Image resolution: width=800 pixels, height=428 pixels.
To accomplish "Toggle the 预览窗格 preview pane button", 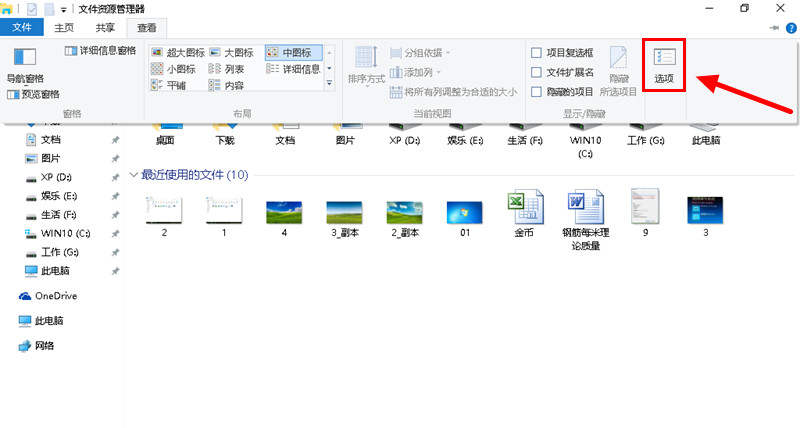I will [x=32, y=94].
